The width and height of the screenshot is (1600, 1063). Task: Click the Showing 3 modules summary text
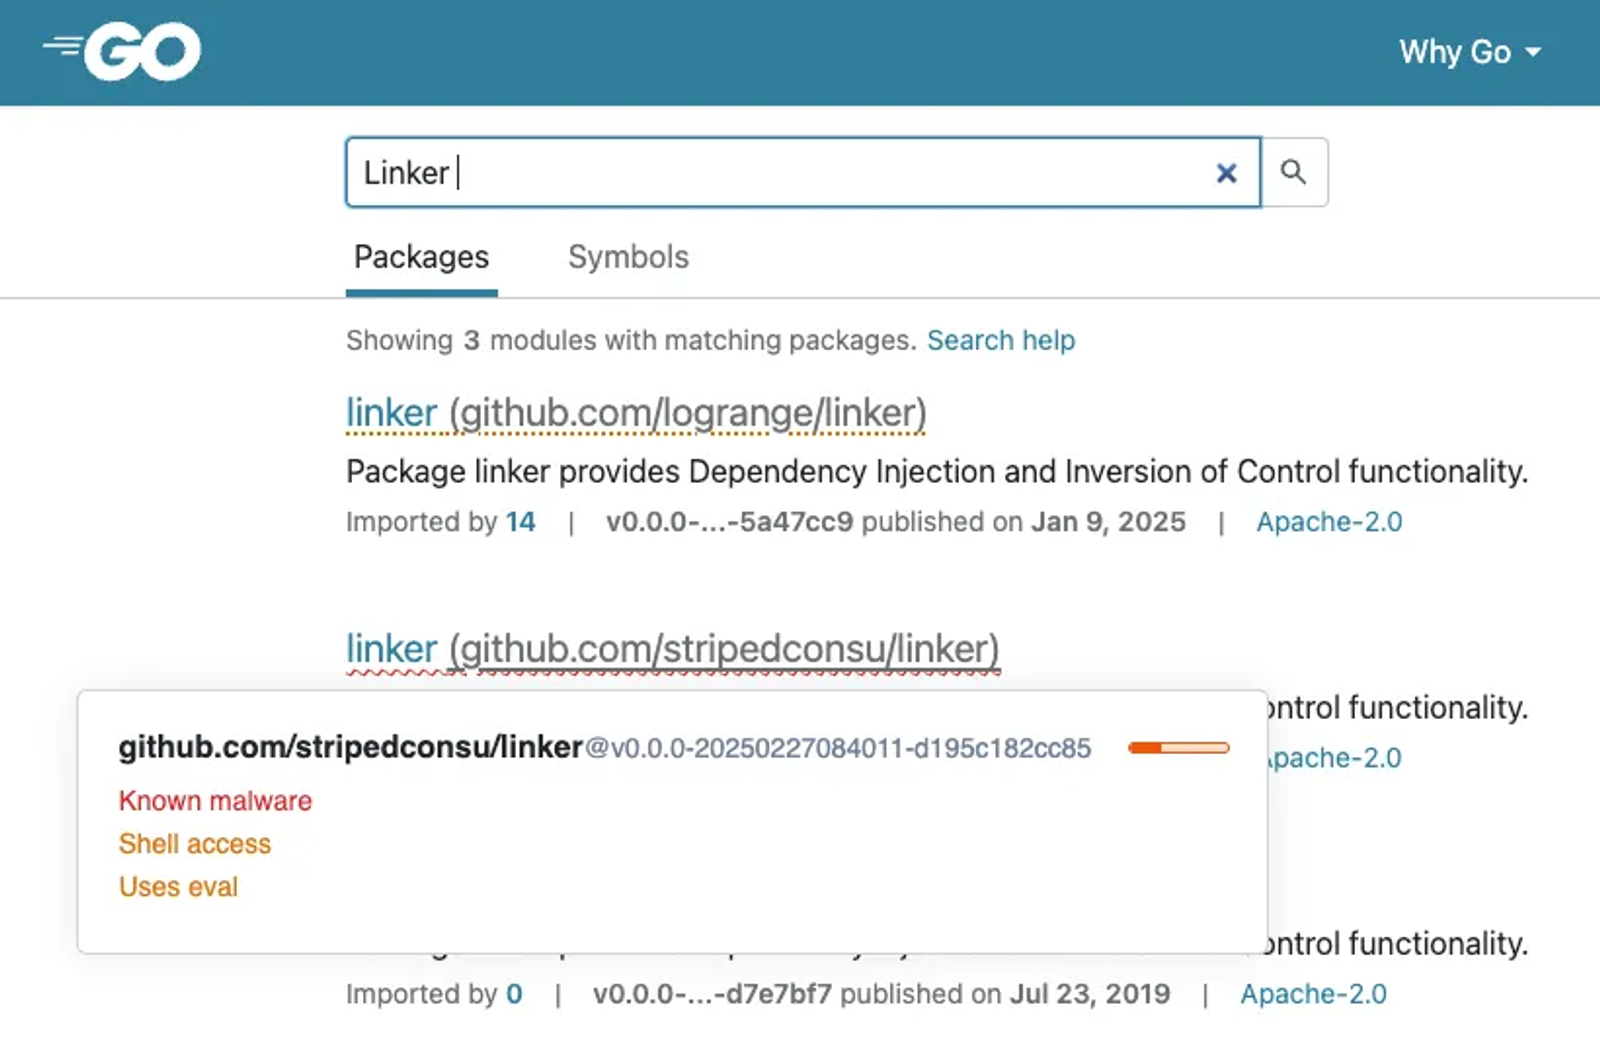(631, 340)
